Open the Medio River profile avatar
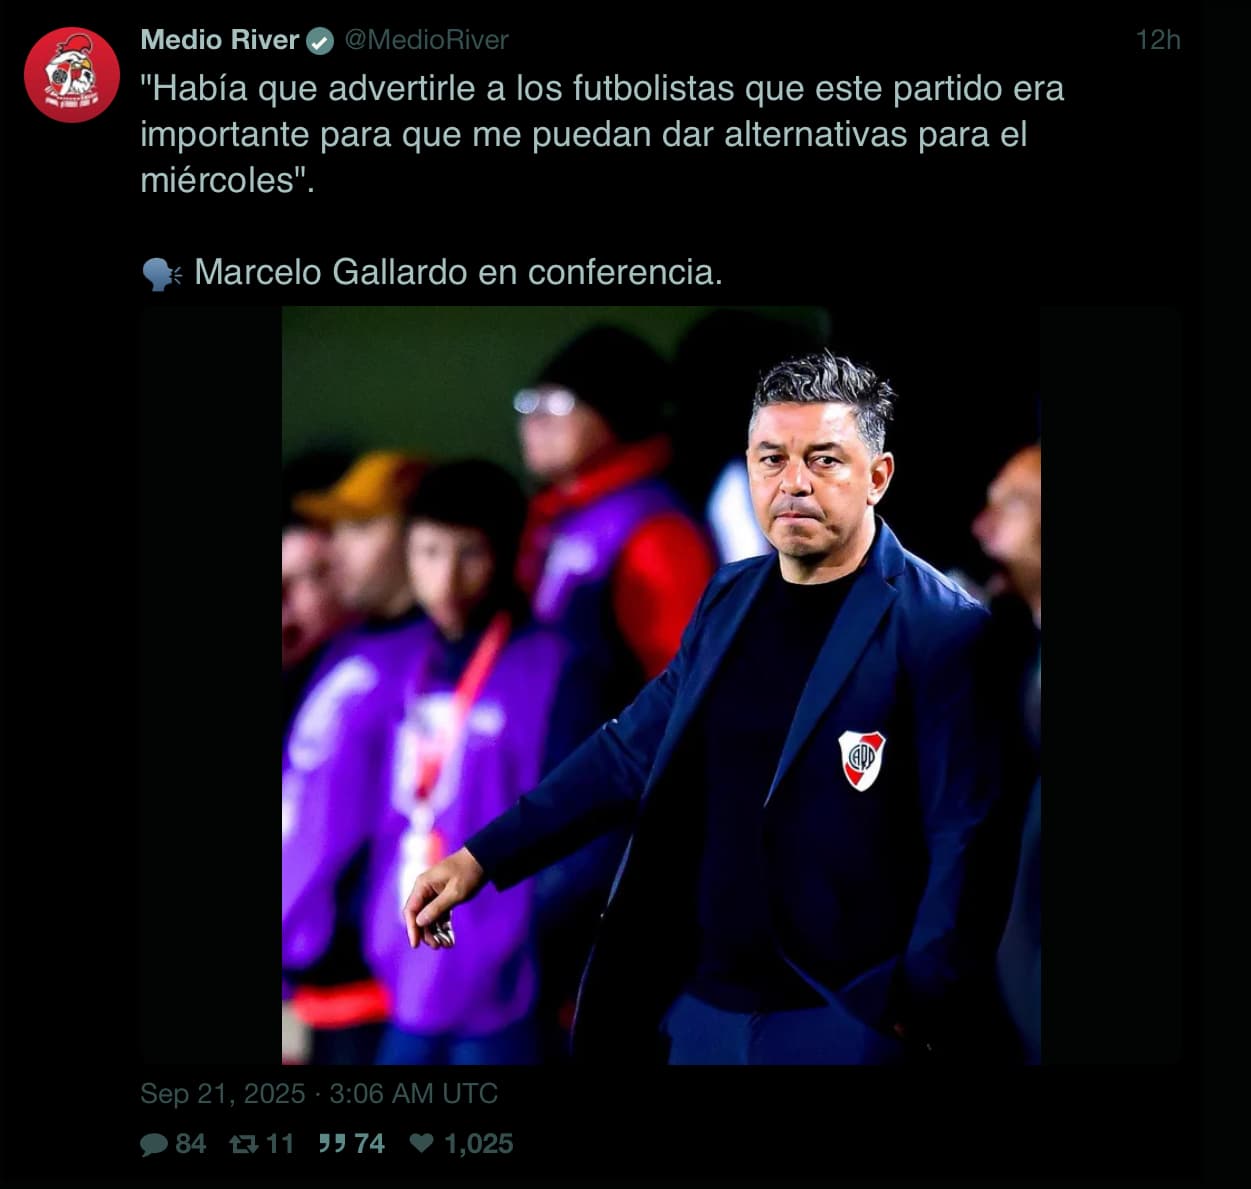Viewport: 1251px width, 1189px height. point(72,75)
